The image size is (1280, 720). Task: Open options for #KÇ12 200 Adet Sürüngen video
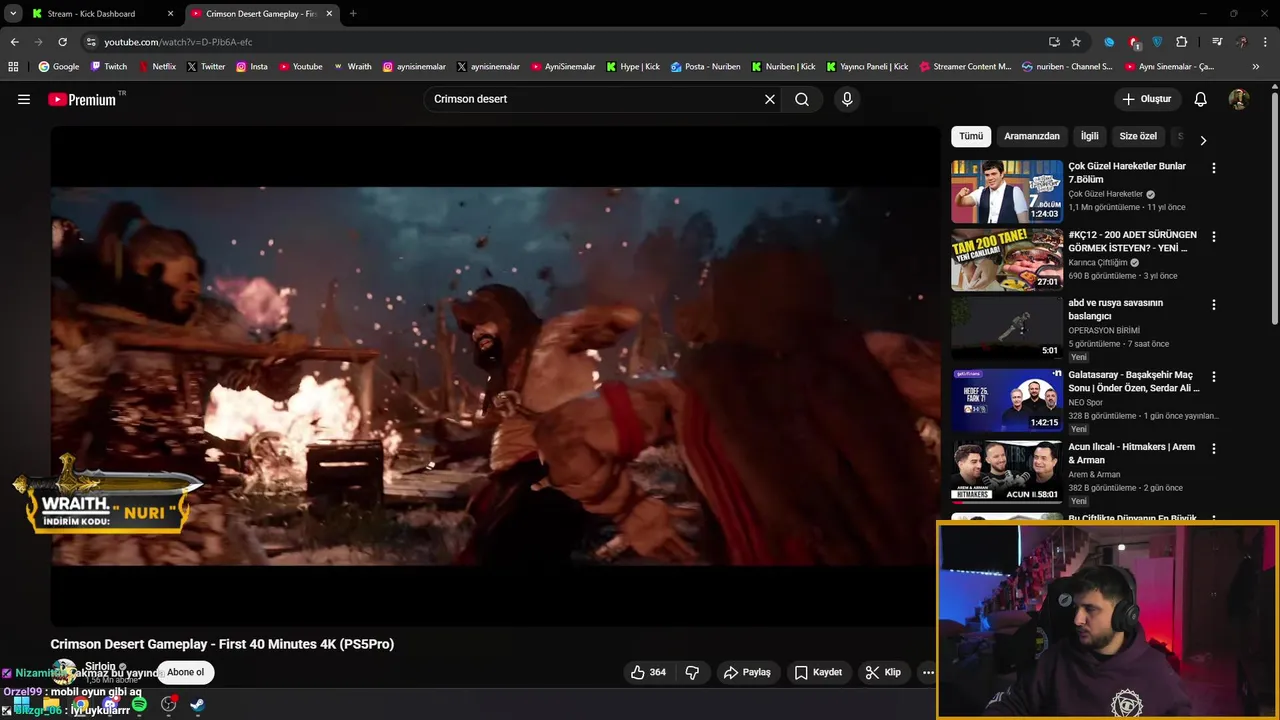[x=1214, y=237]
